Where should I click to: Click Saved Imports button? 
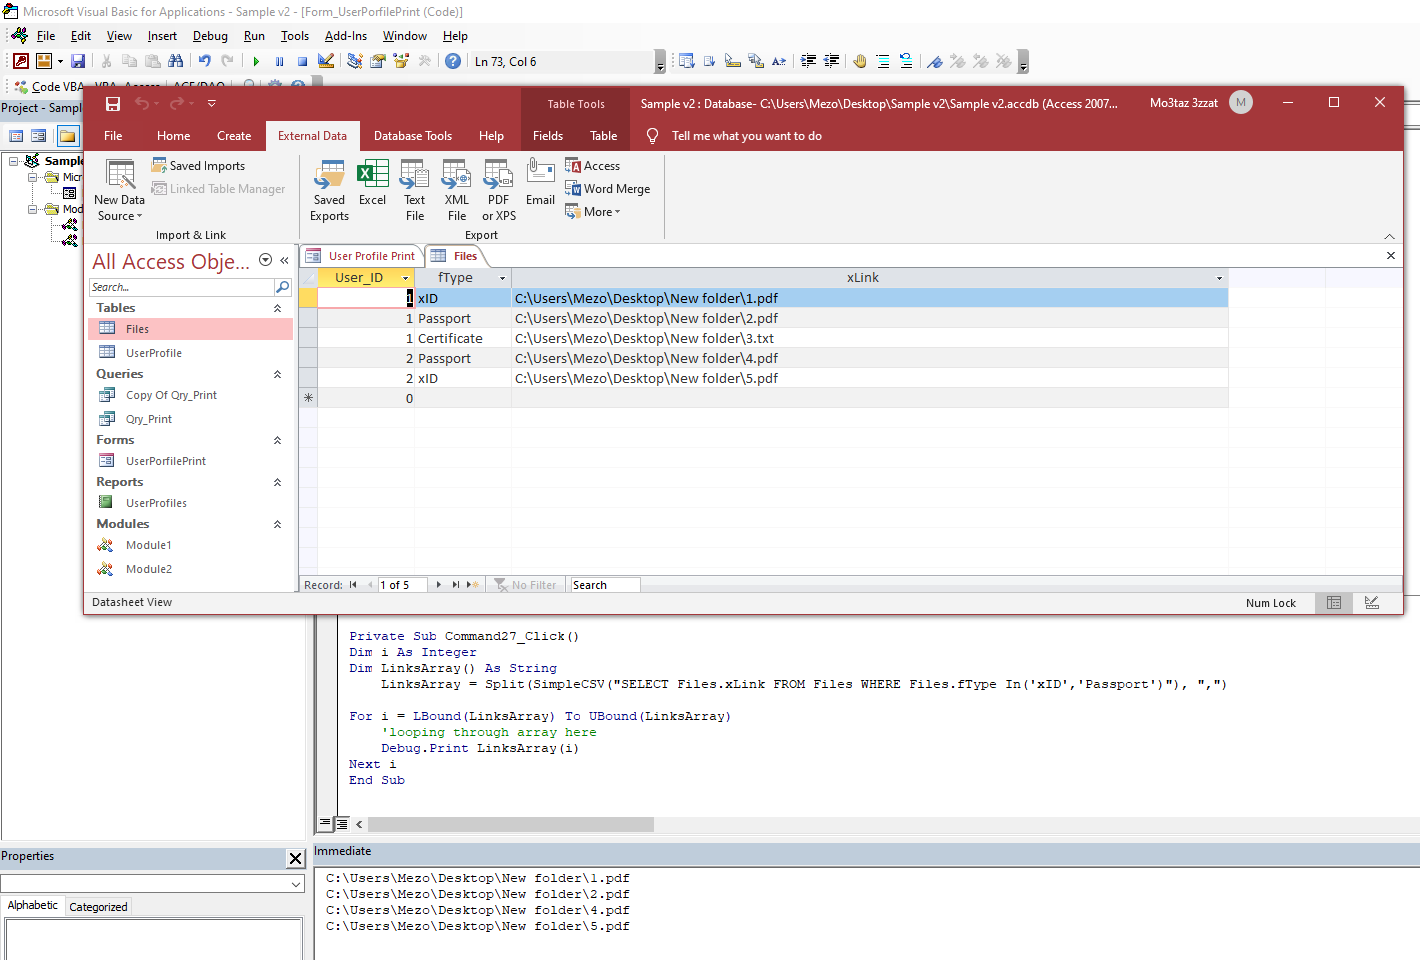pos(198,166)
